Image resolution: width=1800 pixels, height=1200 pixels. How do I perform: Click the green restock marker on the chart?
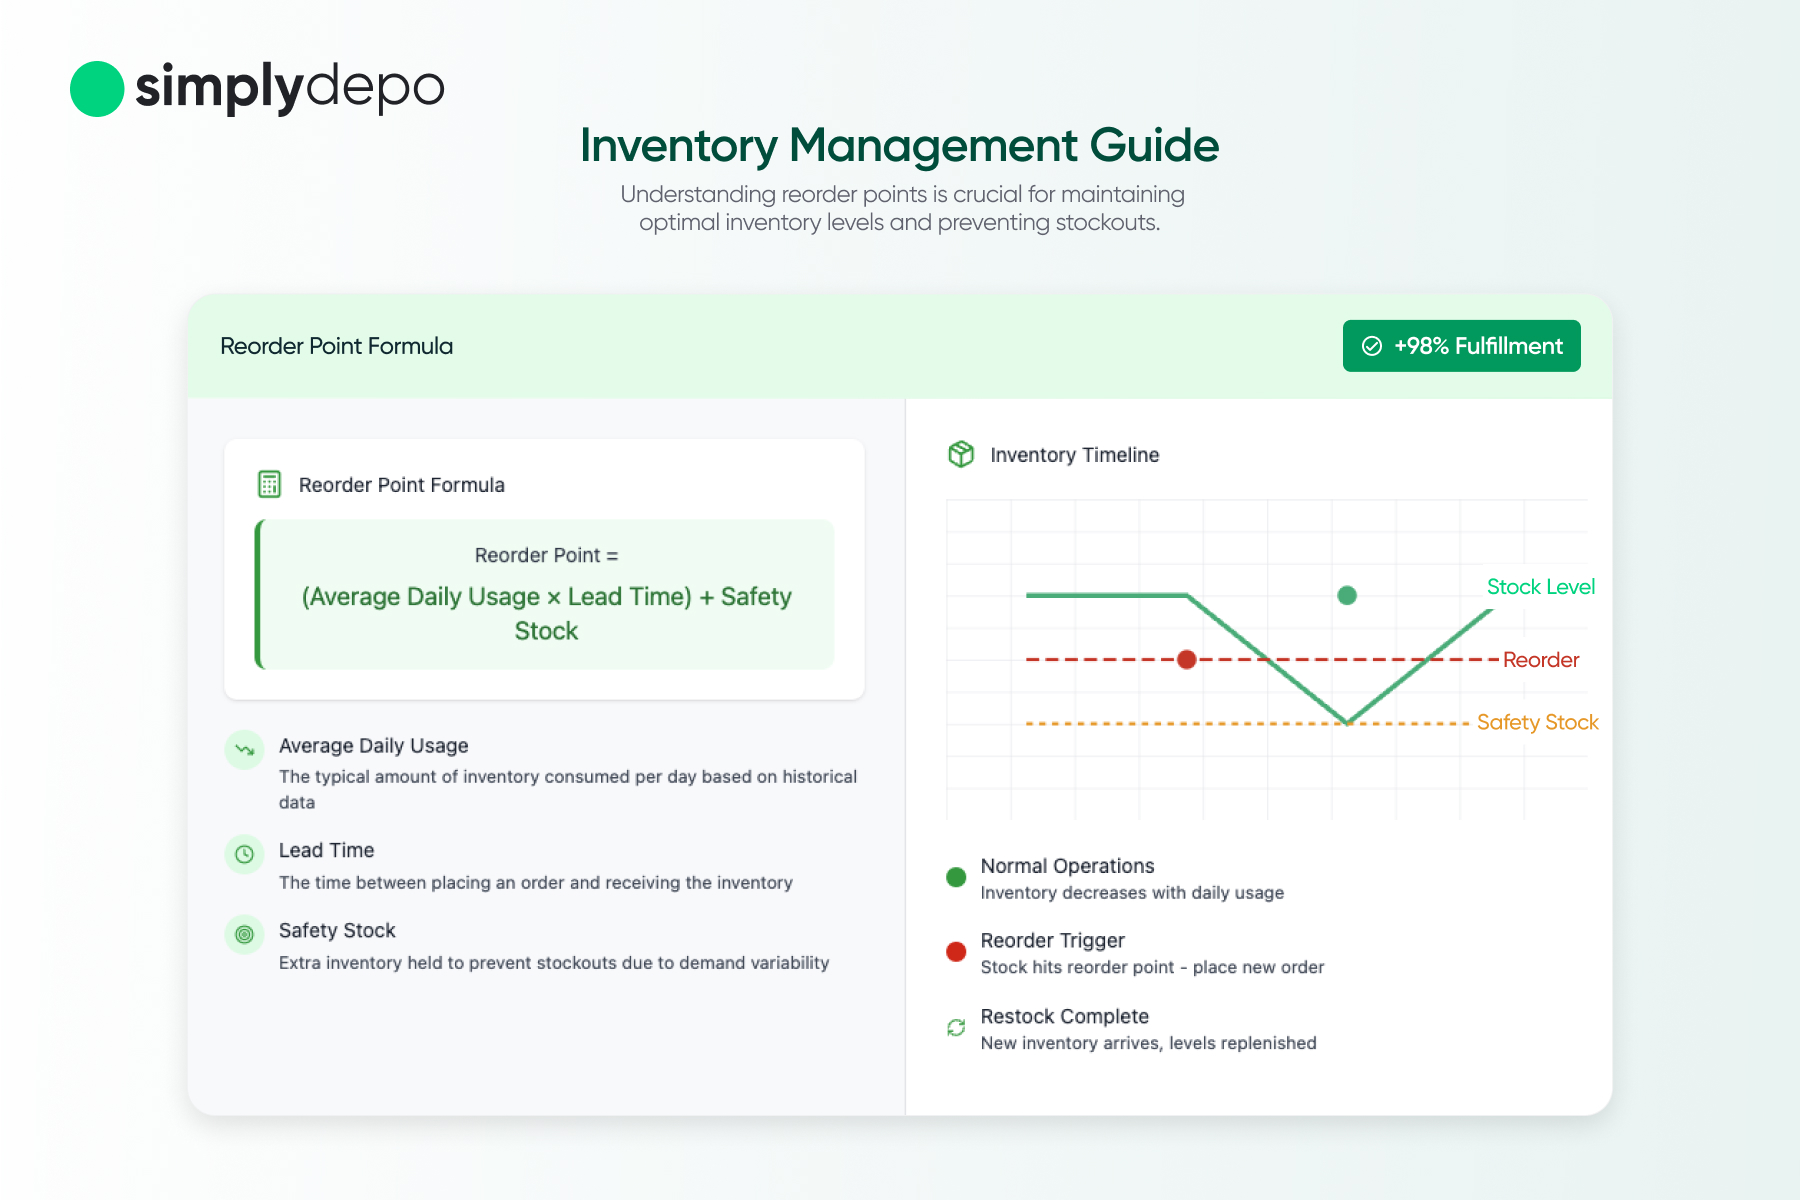(1347, 595)
